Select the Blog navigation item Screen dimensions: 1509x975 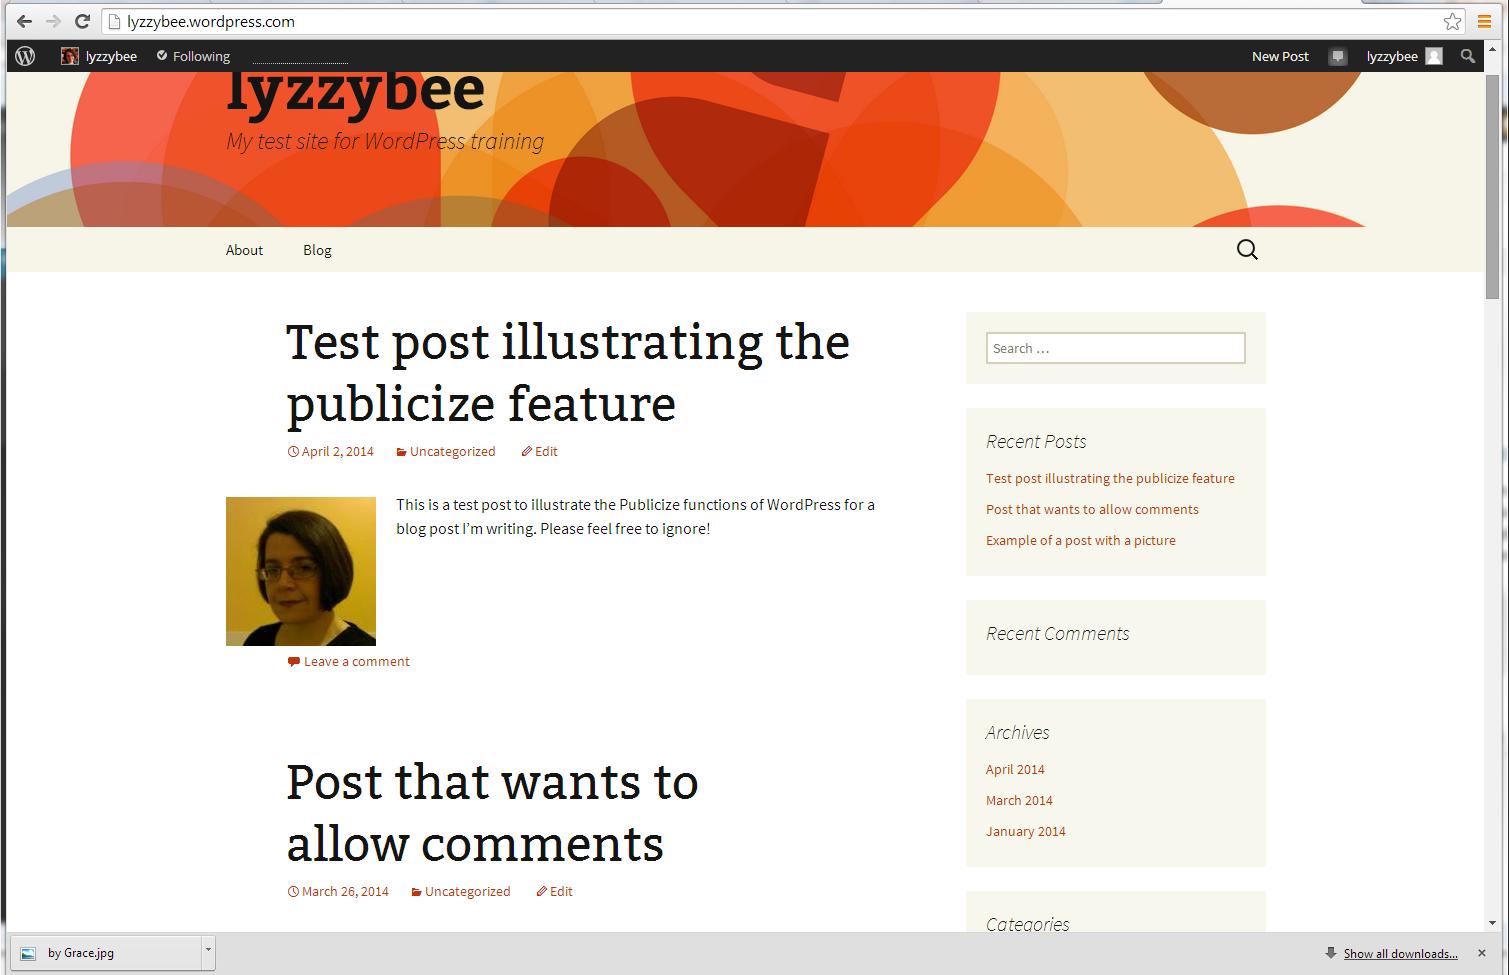317,250
